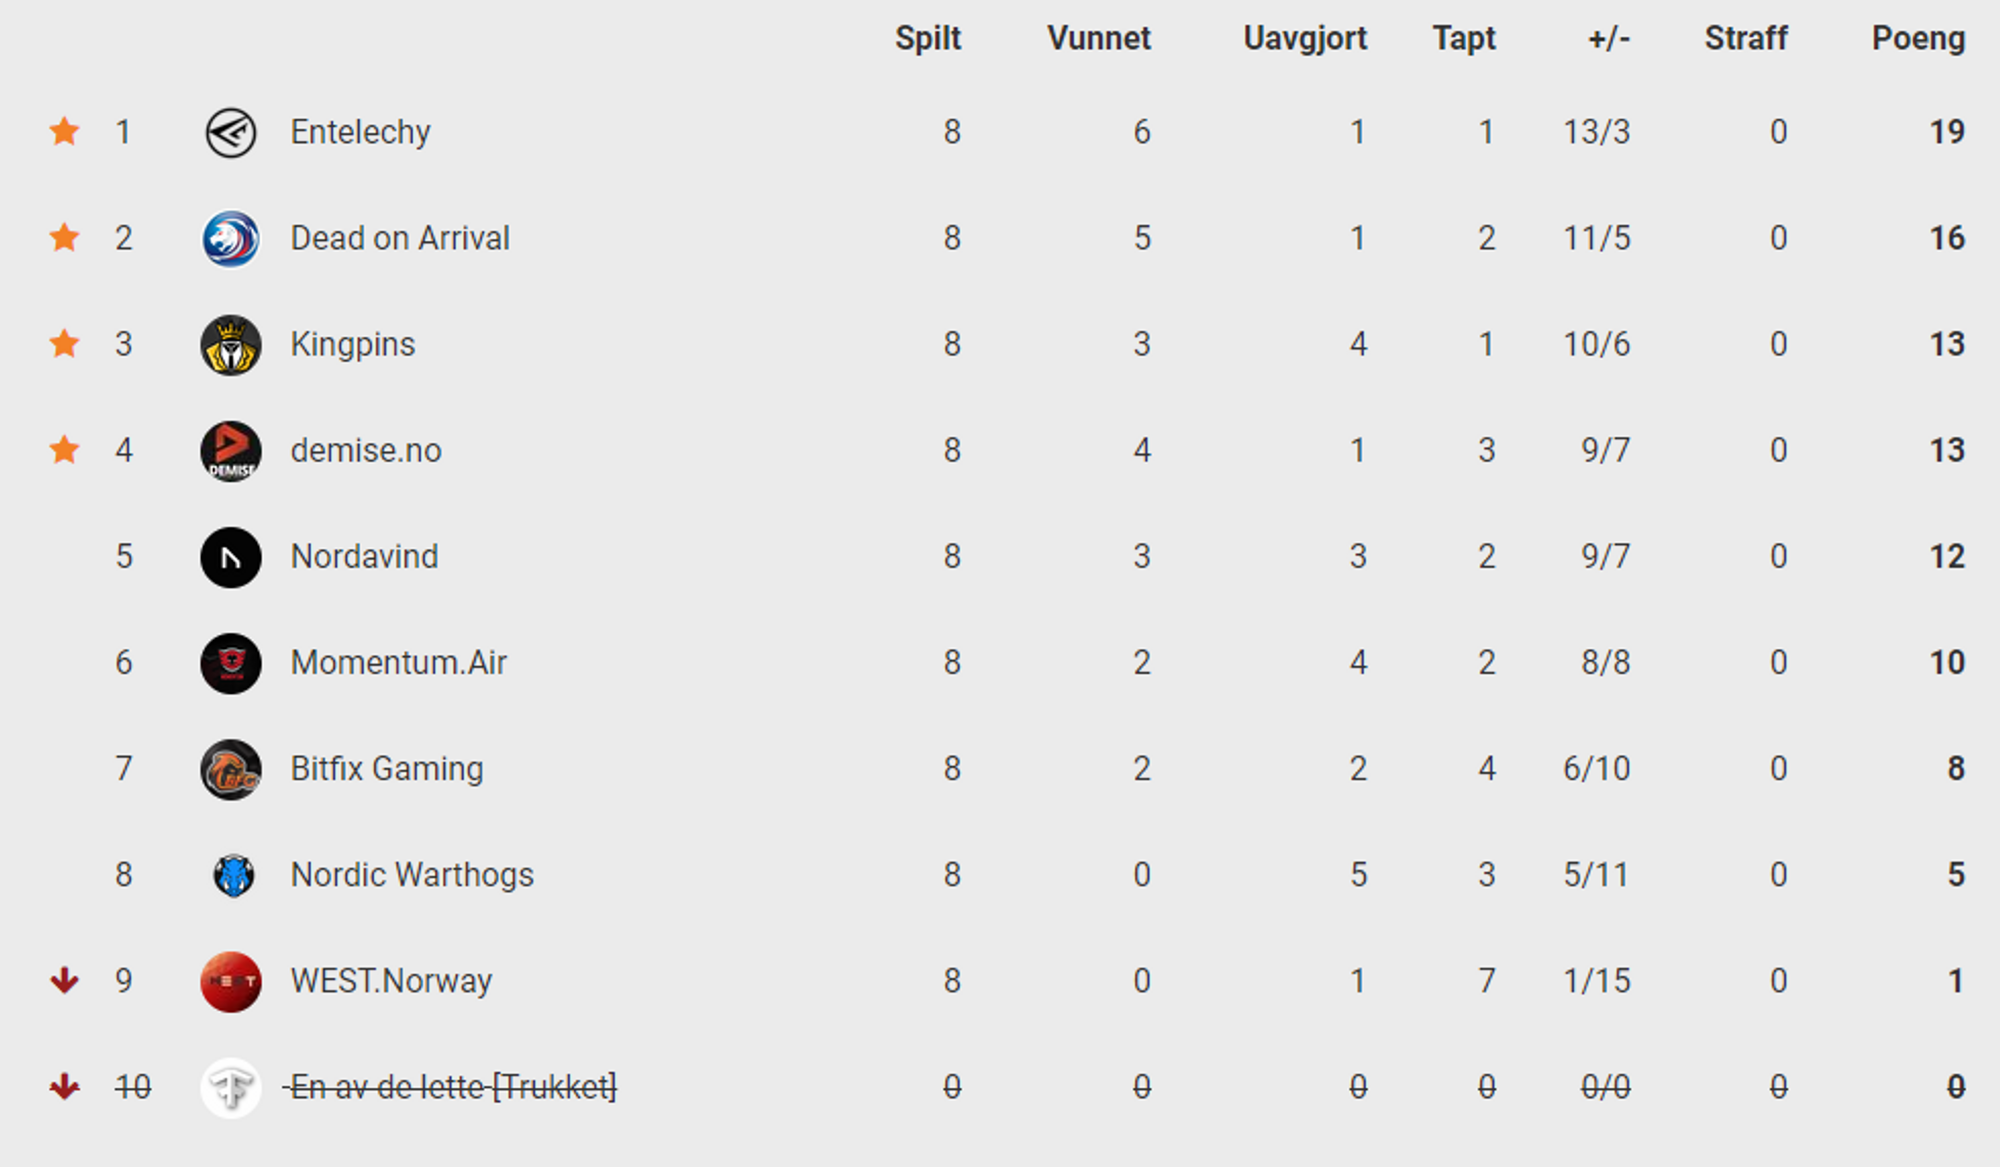Open the Momentum.Air team logo
Image resolution: width=2000 pixels, height=1167 pixels.
(x=231, y=662)
